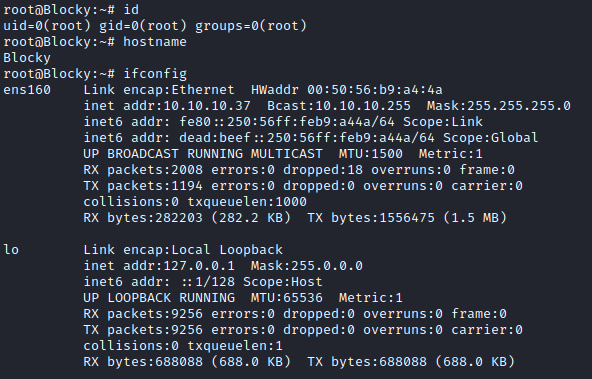Viewport: 592px width, 379px height.
Task: Click the uid=0(root) output text
Action: point(47,26)
